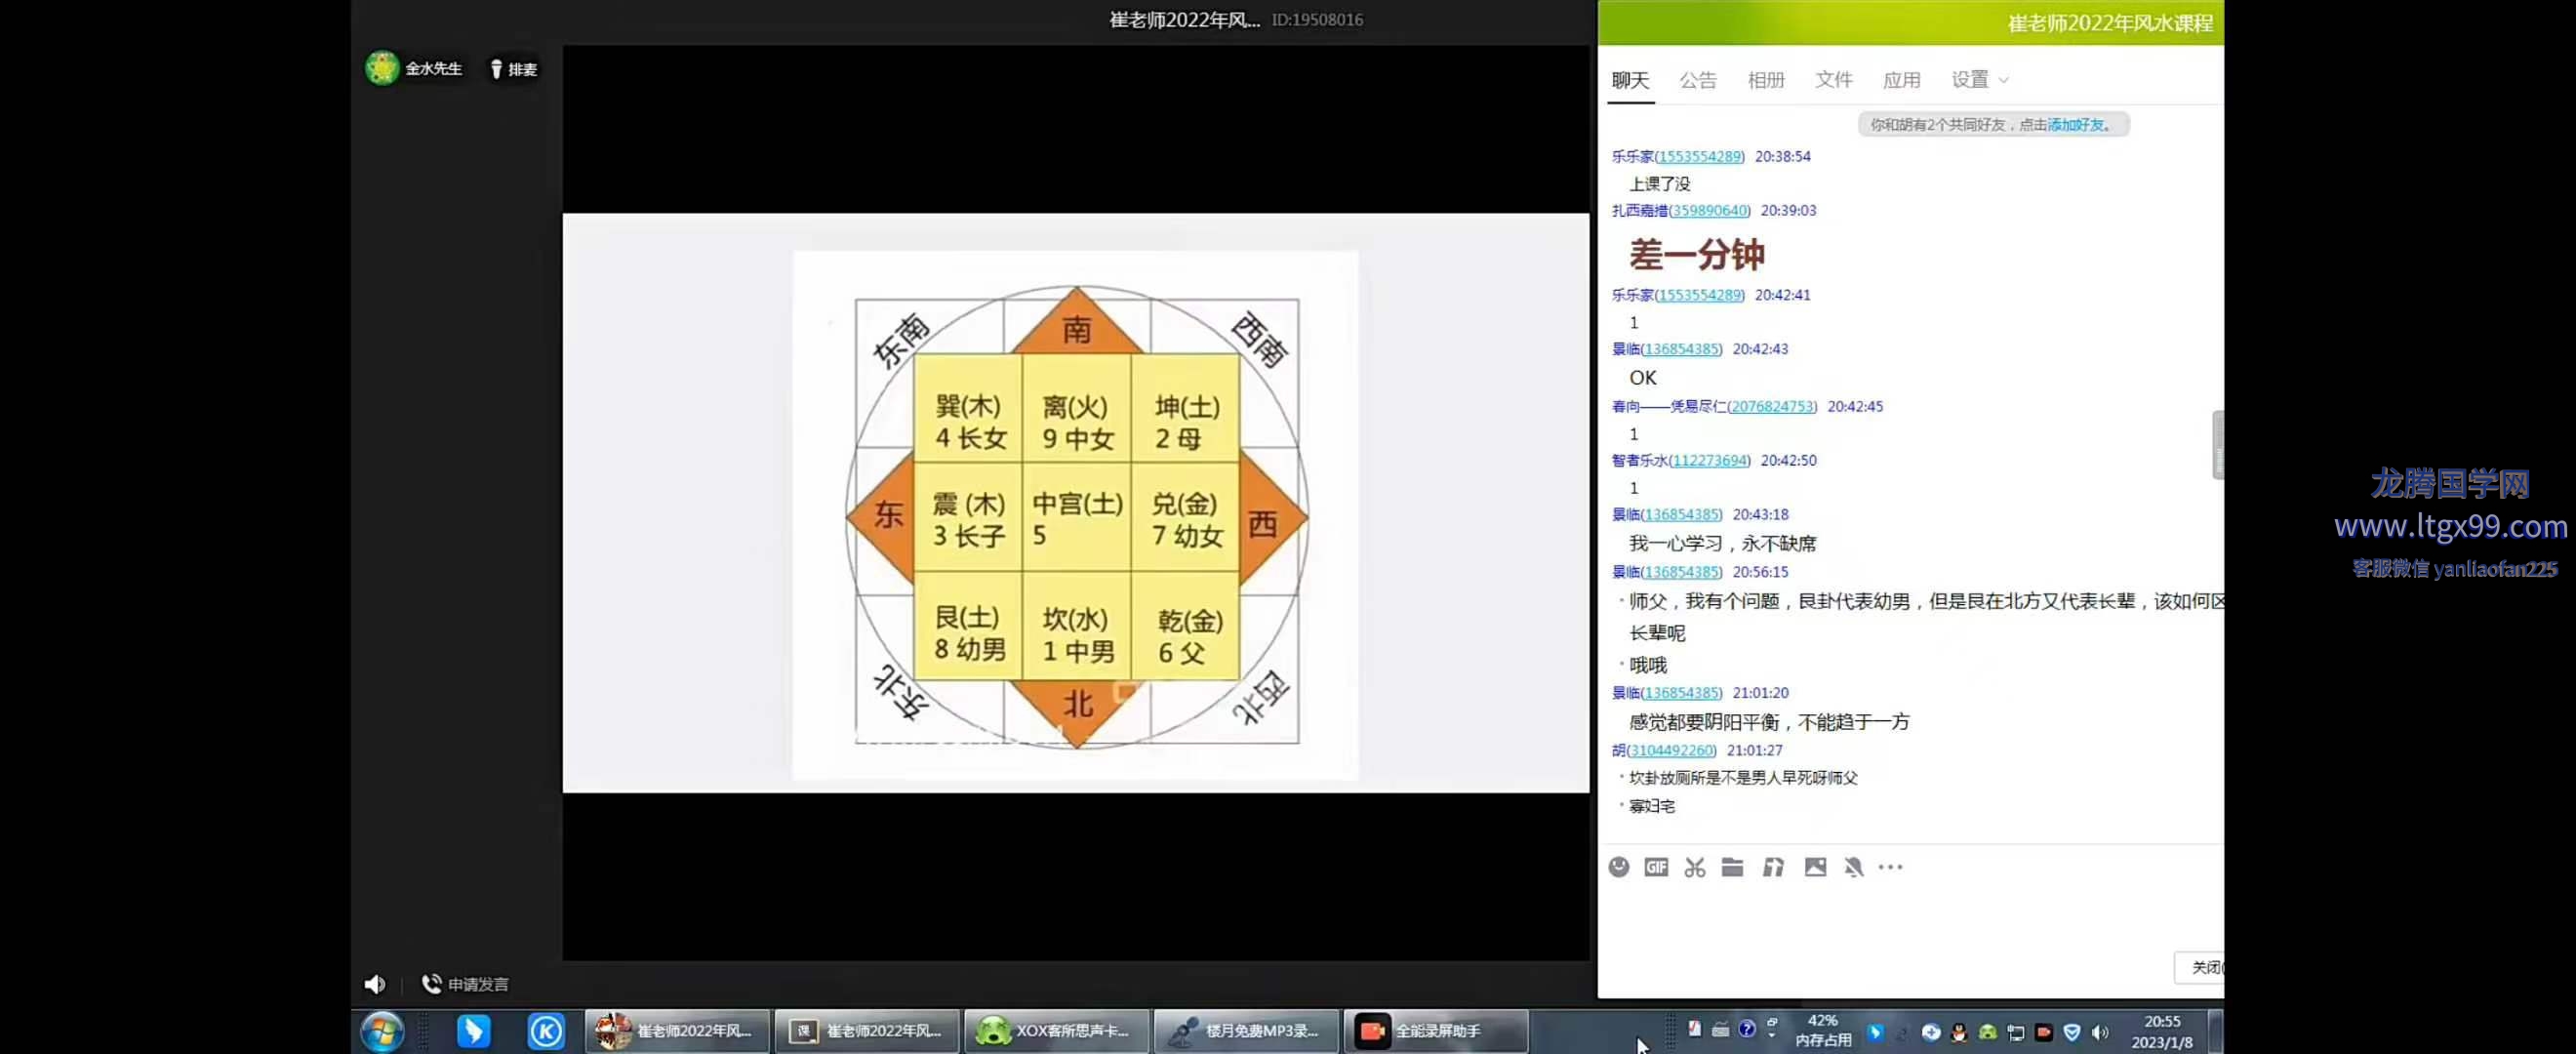Click the send picture icon
2576x1054 pixels.
click(1815, 867)
